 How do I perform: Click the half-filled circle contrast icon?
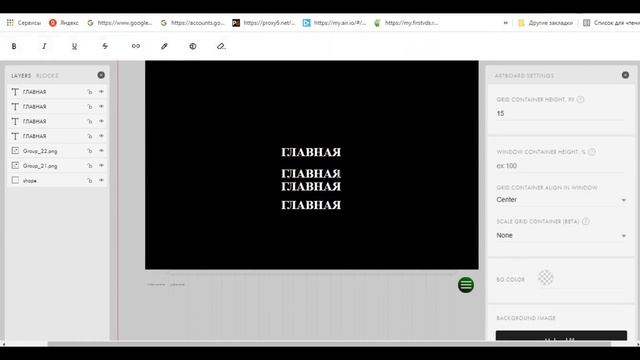pyautogui.click(x=193, y=46)
